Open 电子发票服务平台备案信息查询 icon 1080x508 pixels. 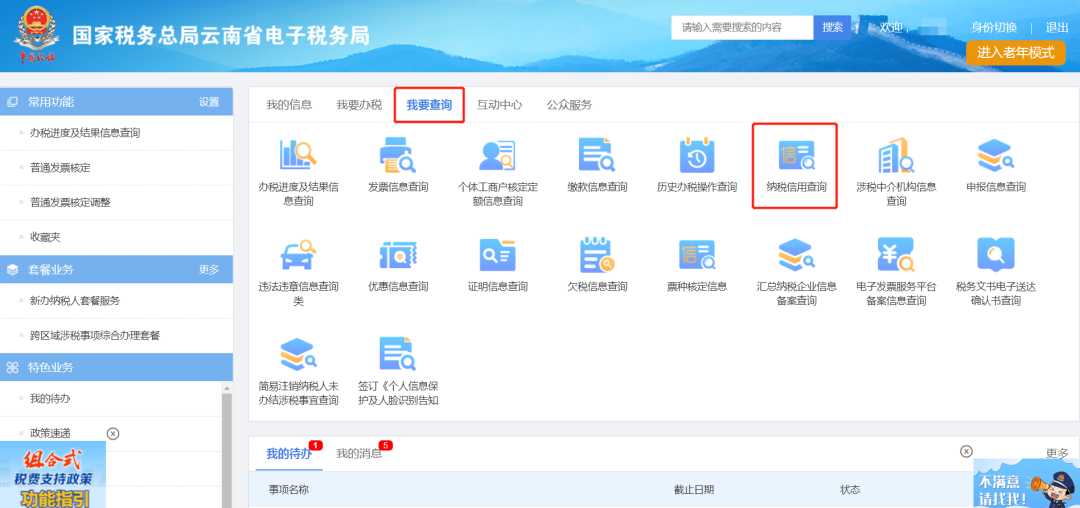[x=895, y=256]
